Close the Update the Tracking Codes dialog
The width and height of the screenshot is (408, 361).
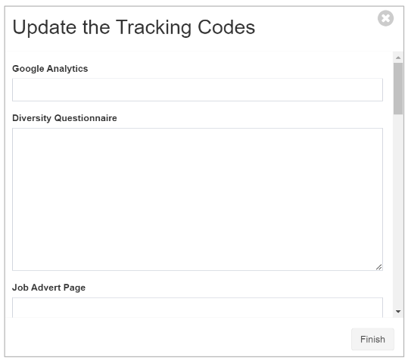click(385, 18)
